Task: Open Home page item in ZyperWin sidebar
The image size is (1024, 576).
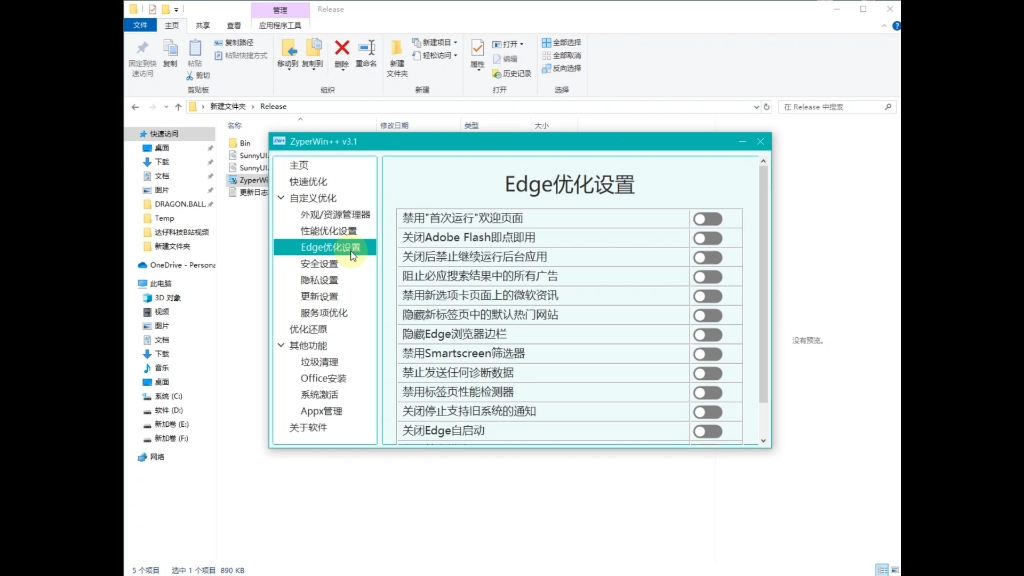Action: pyautogui.click(x=298, y=165)
